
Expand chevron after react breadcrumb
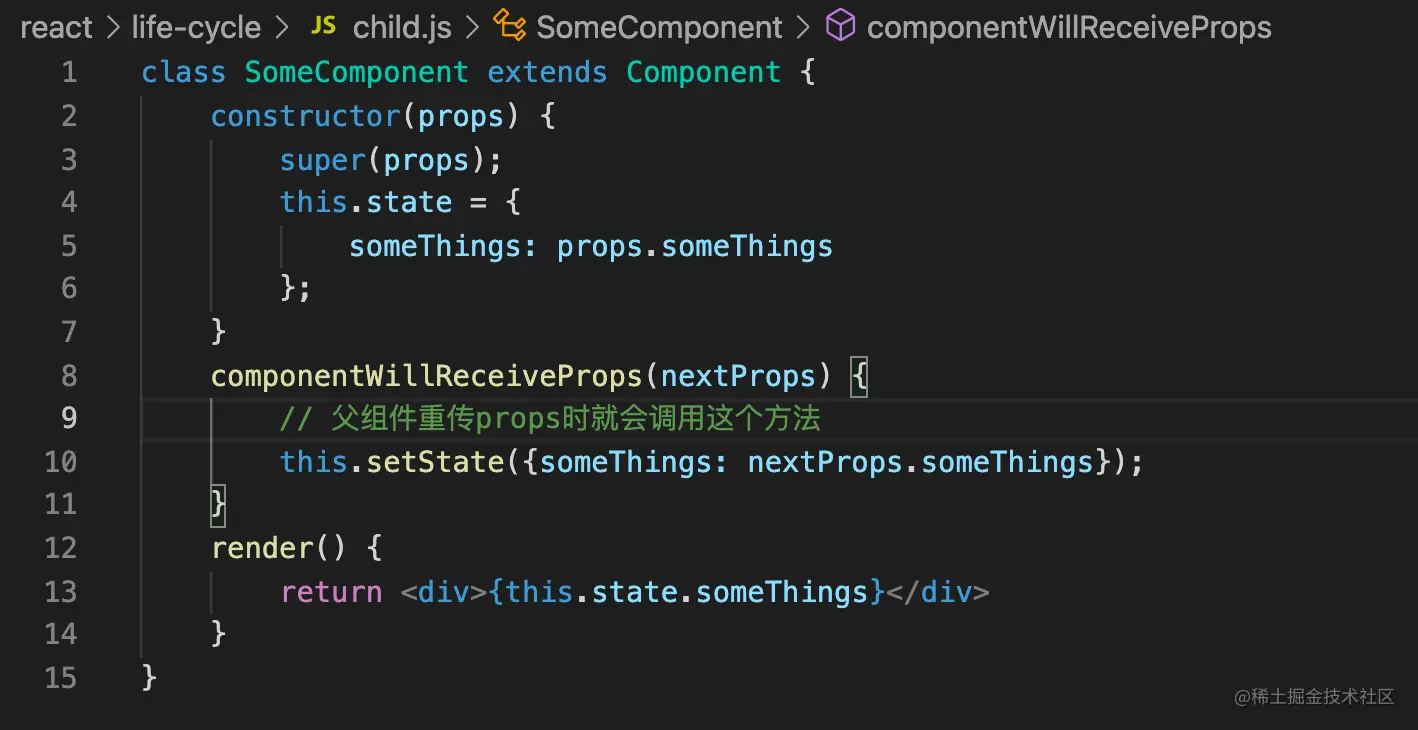pyautogui.click(x=112, y=28)
